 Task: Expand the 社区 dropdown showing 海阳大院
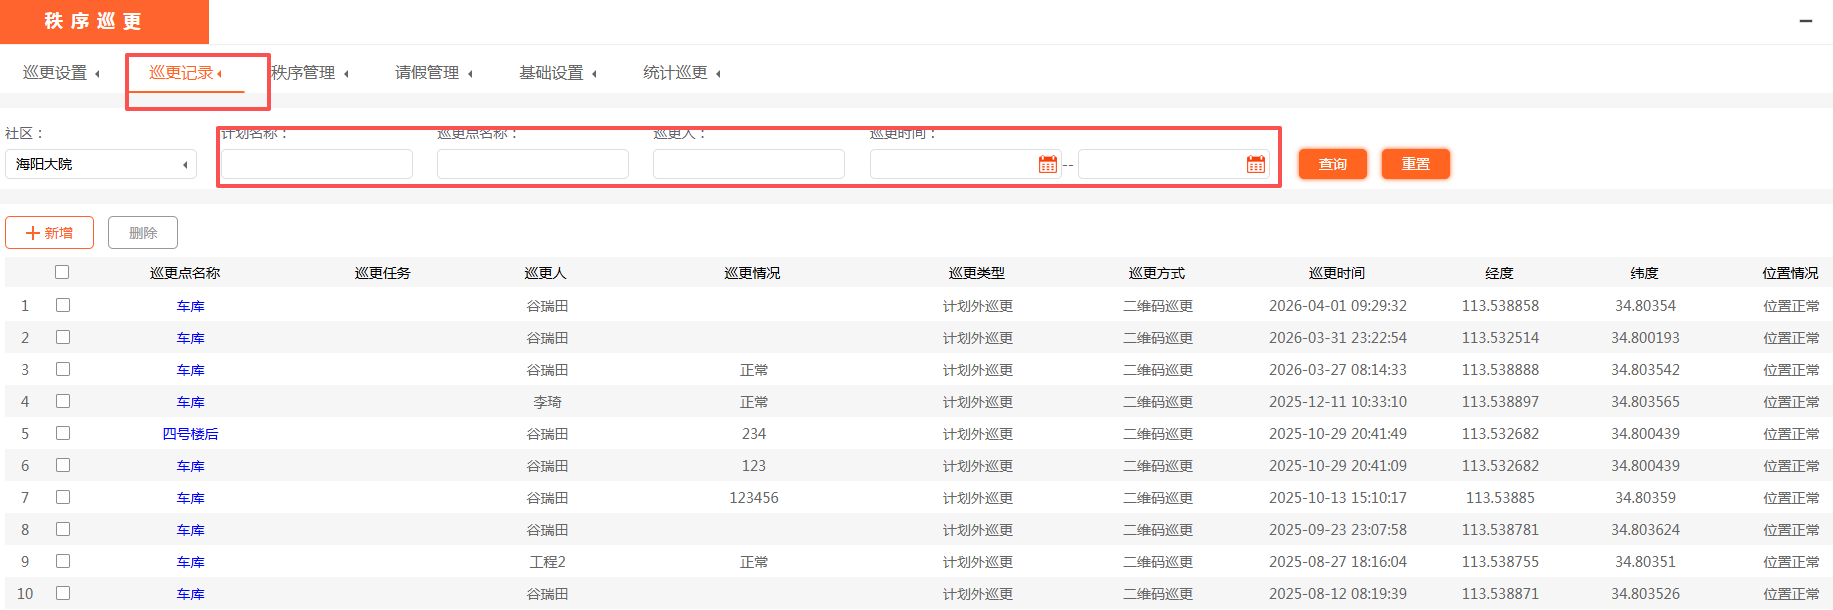pyautogui.click(x=100, y=164)
